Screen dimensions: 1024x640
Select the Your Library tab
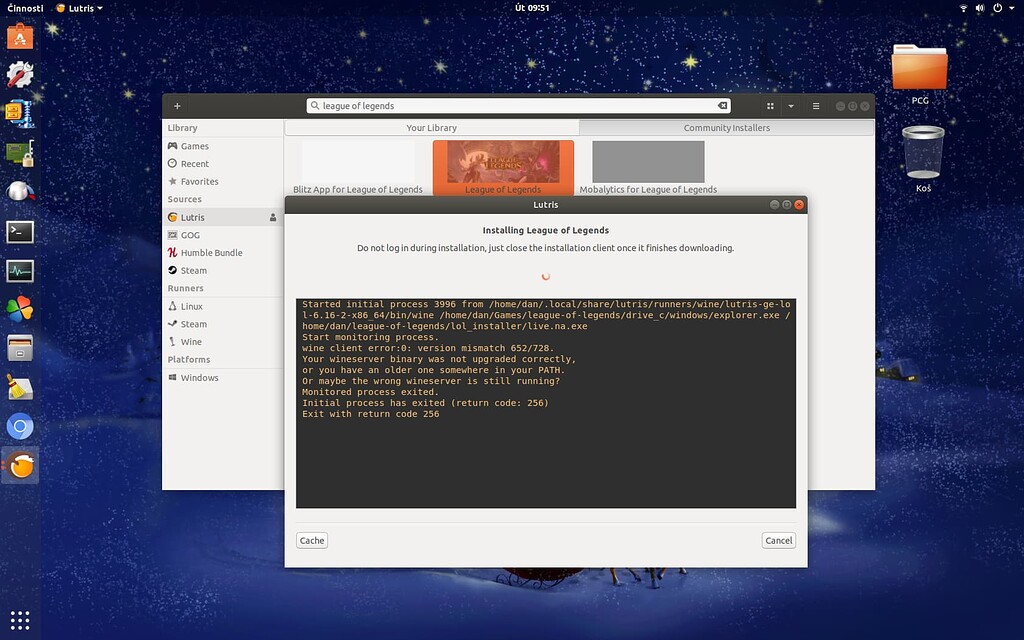(x=431, y=128)
